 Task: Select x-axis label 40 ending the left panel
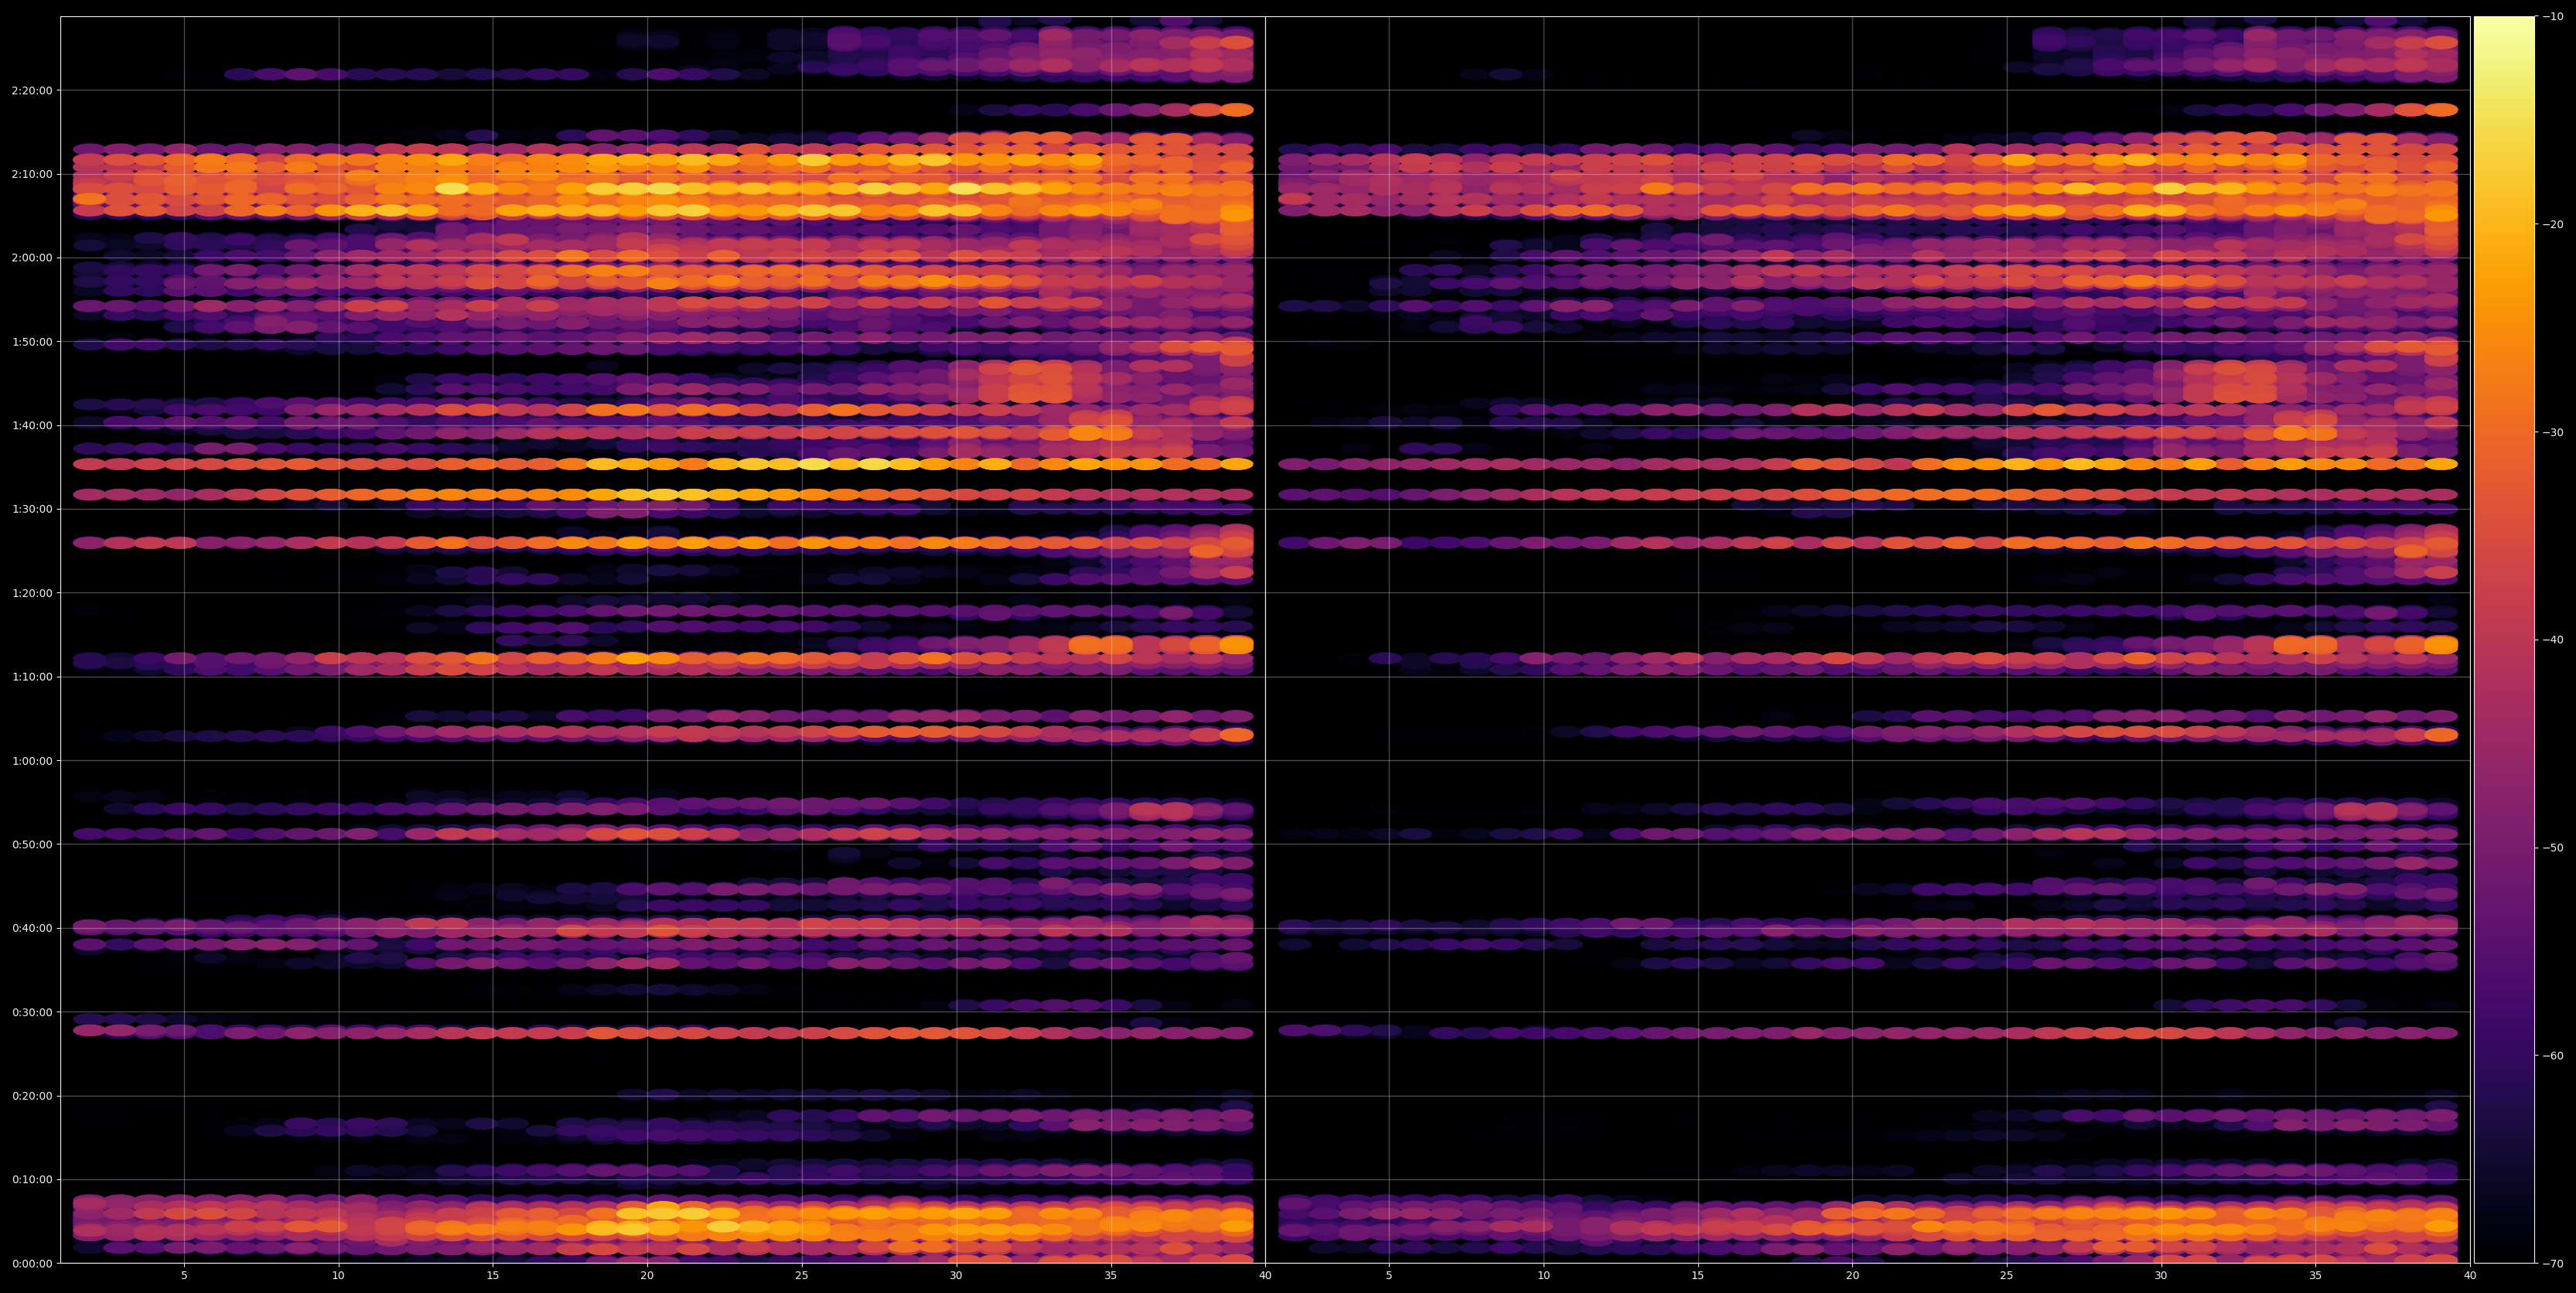[x=1265, y=1276]
